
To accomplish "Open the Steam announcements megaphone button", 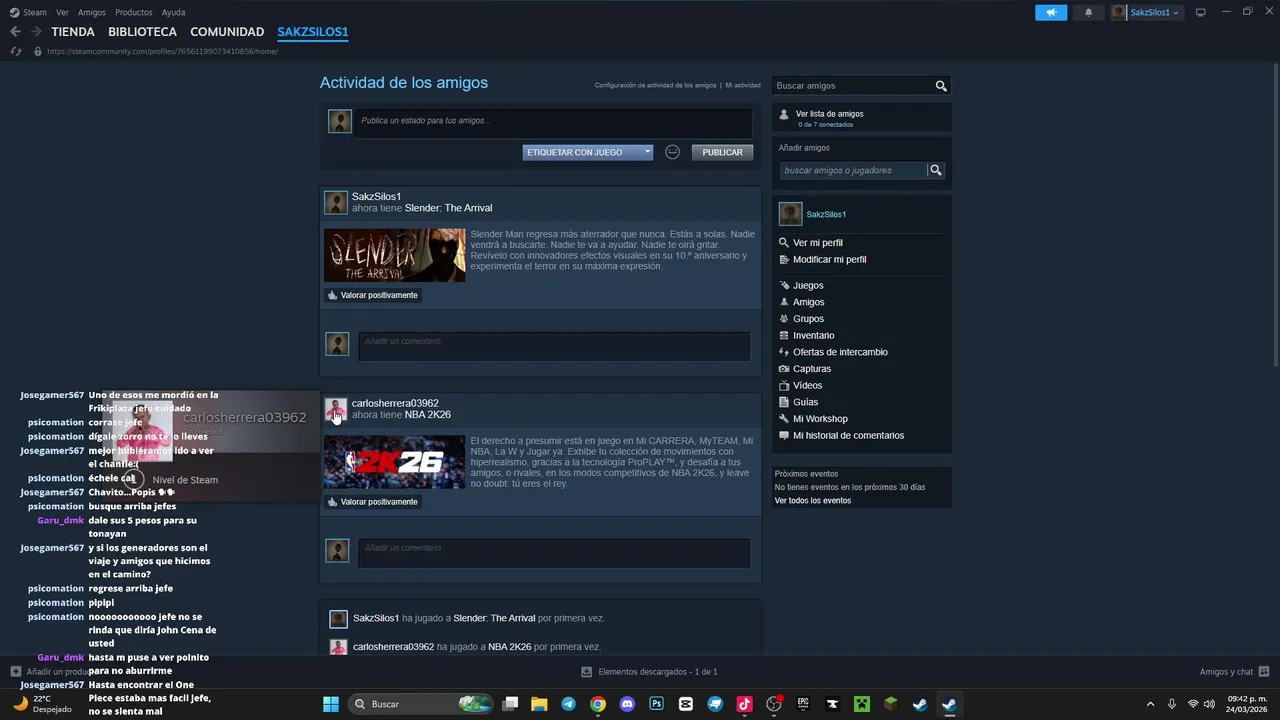I will click(1051, 12).
